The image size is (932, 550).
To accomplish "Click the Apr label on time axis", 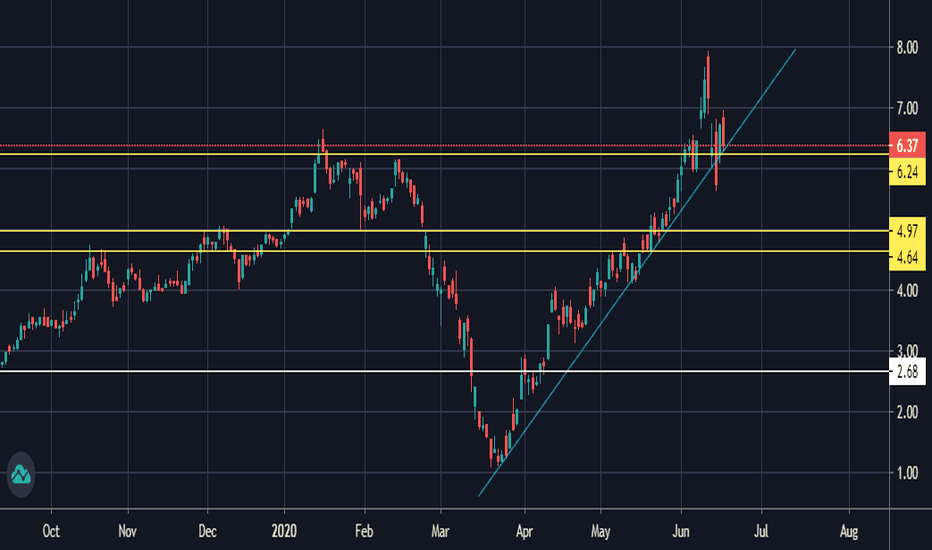I will [524, 531].
